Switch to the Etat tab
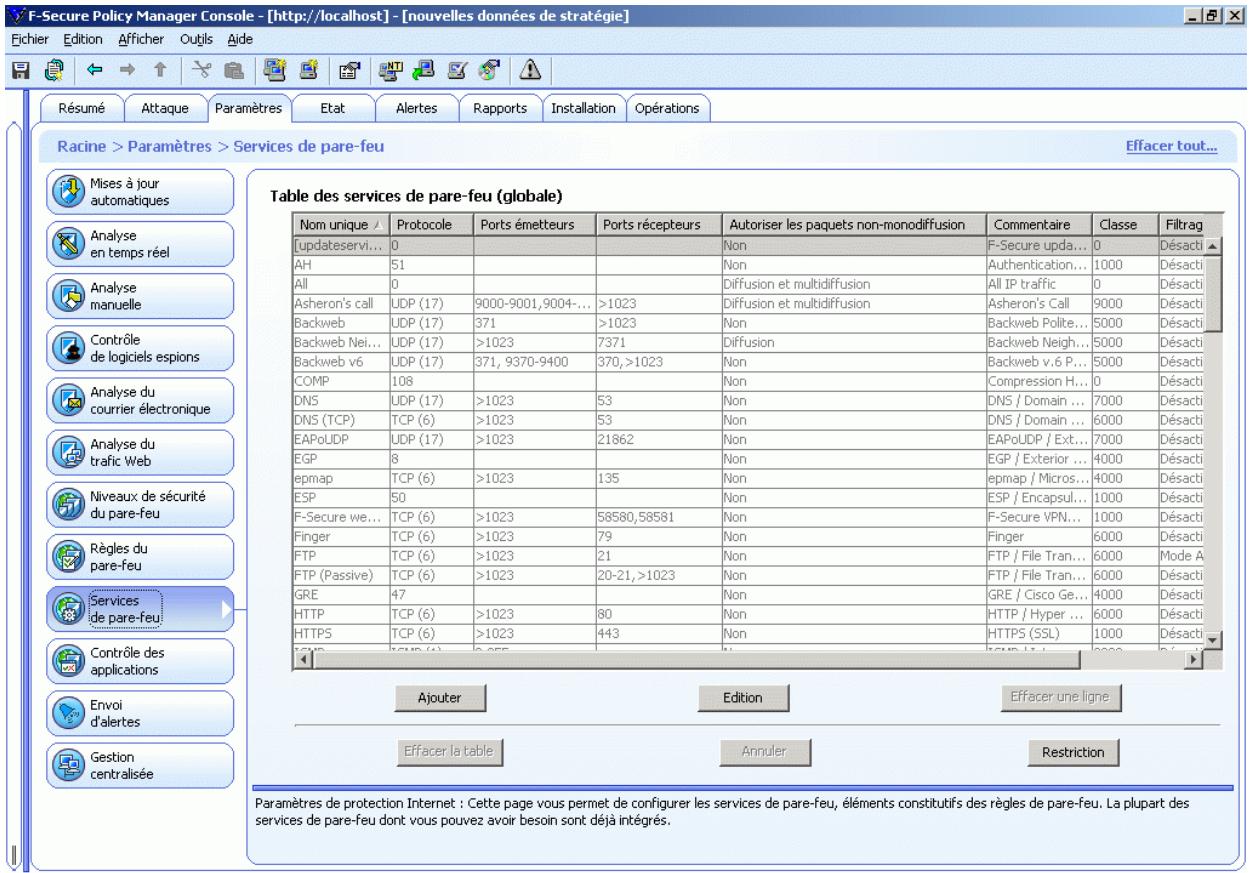Viewport: 1253px width, 873px height. 332,109
